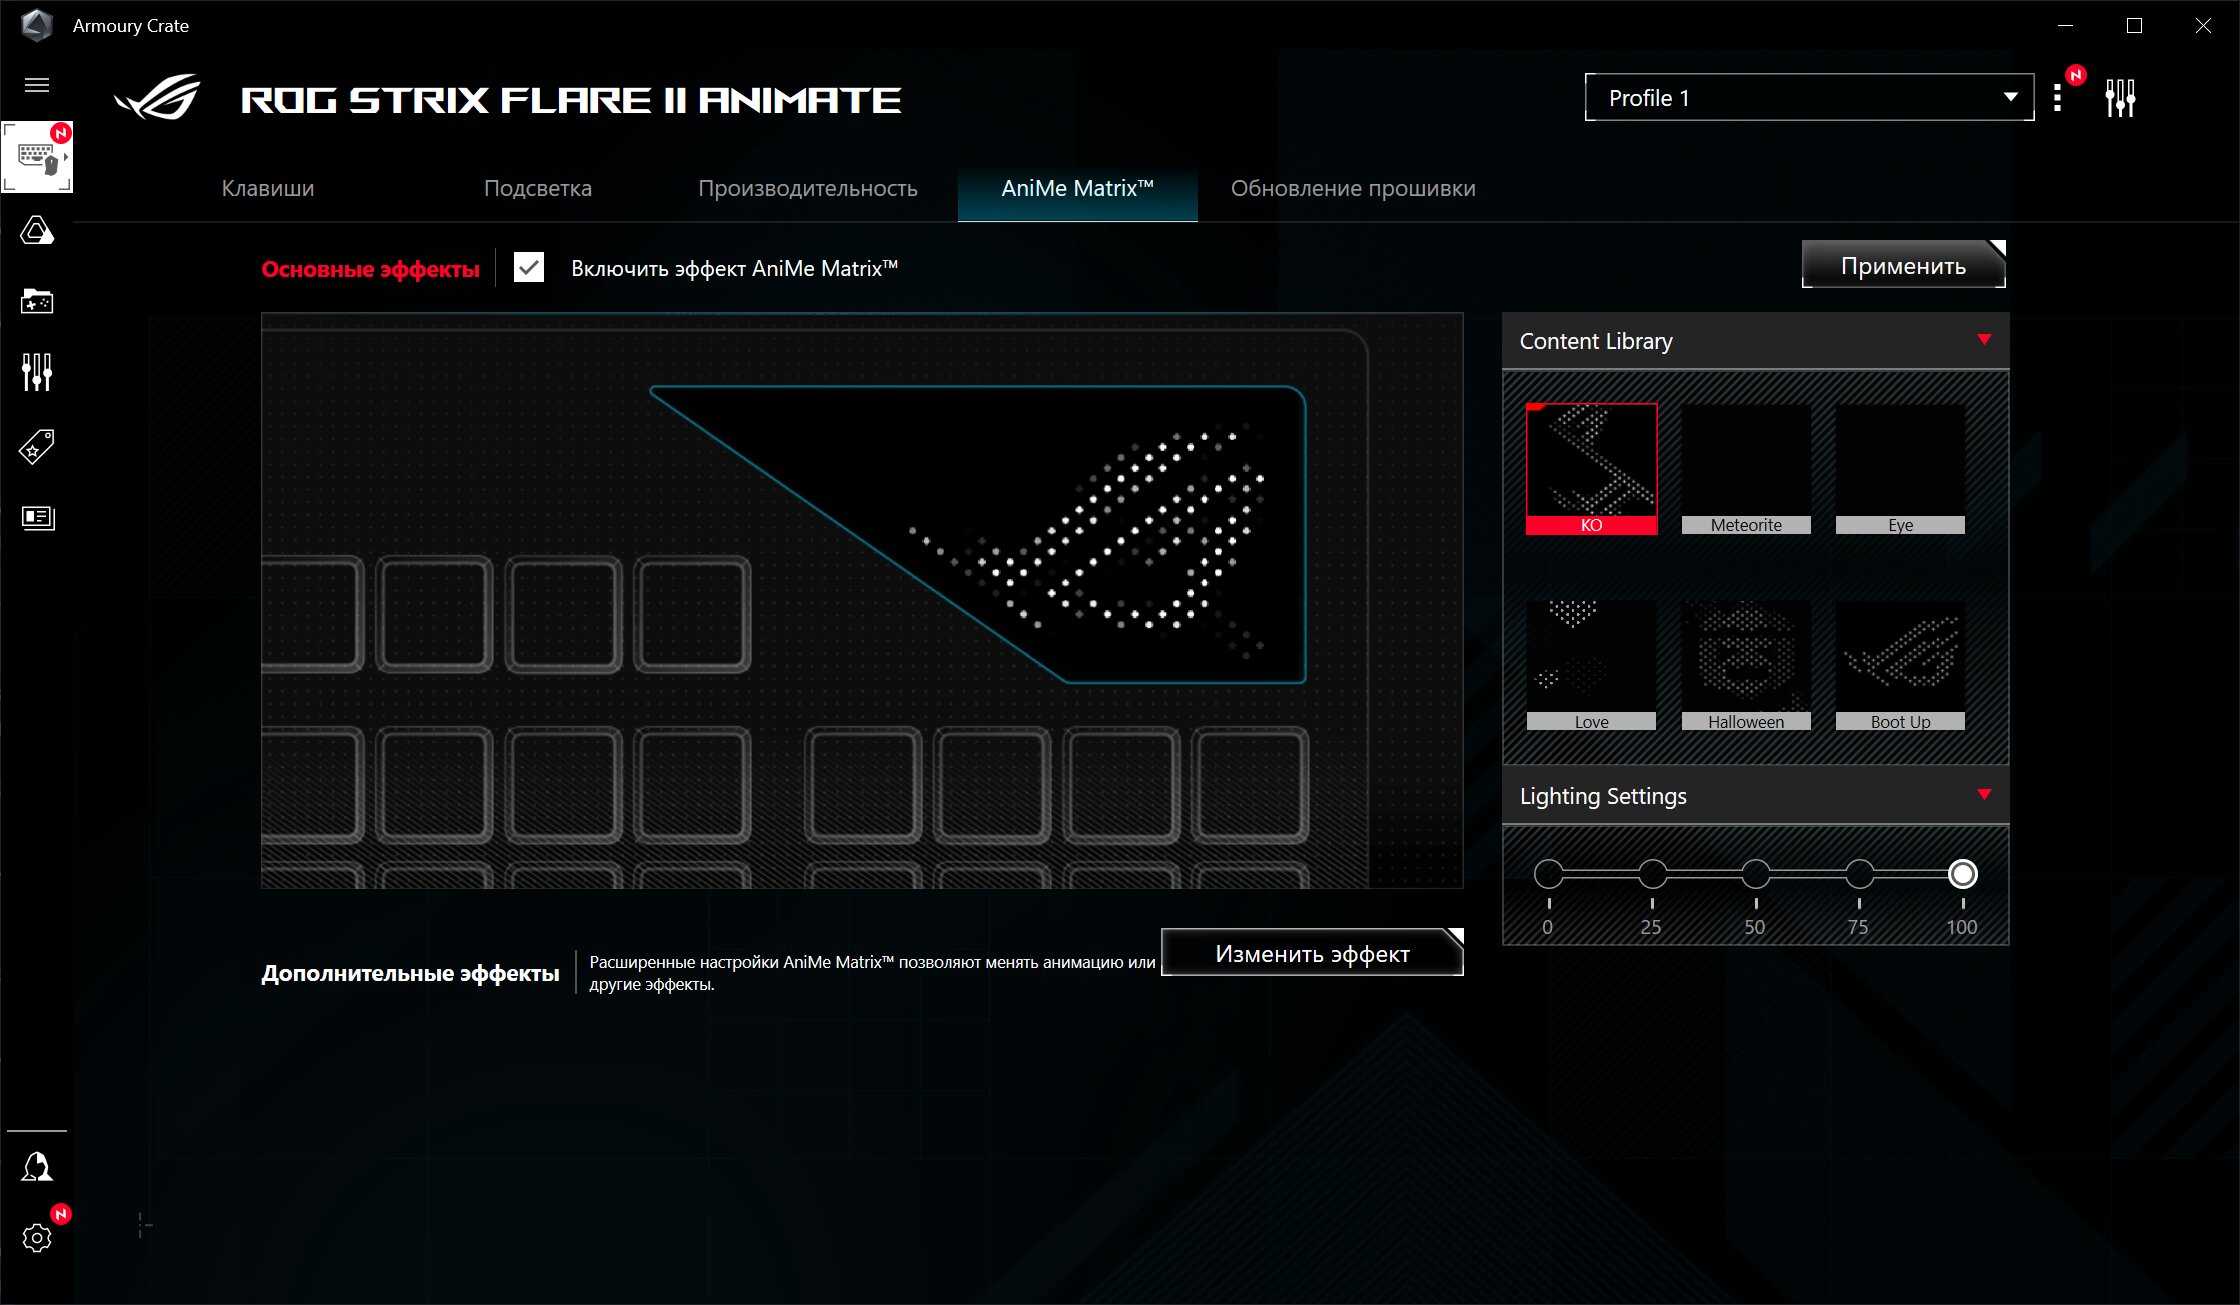Open the three-dot profile options menu
This screenshot has height=1305, width=2240.
coord(2057,98)
